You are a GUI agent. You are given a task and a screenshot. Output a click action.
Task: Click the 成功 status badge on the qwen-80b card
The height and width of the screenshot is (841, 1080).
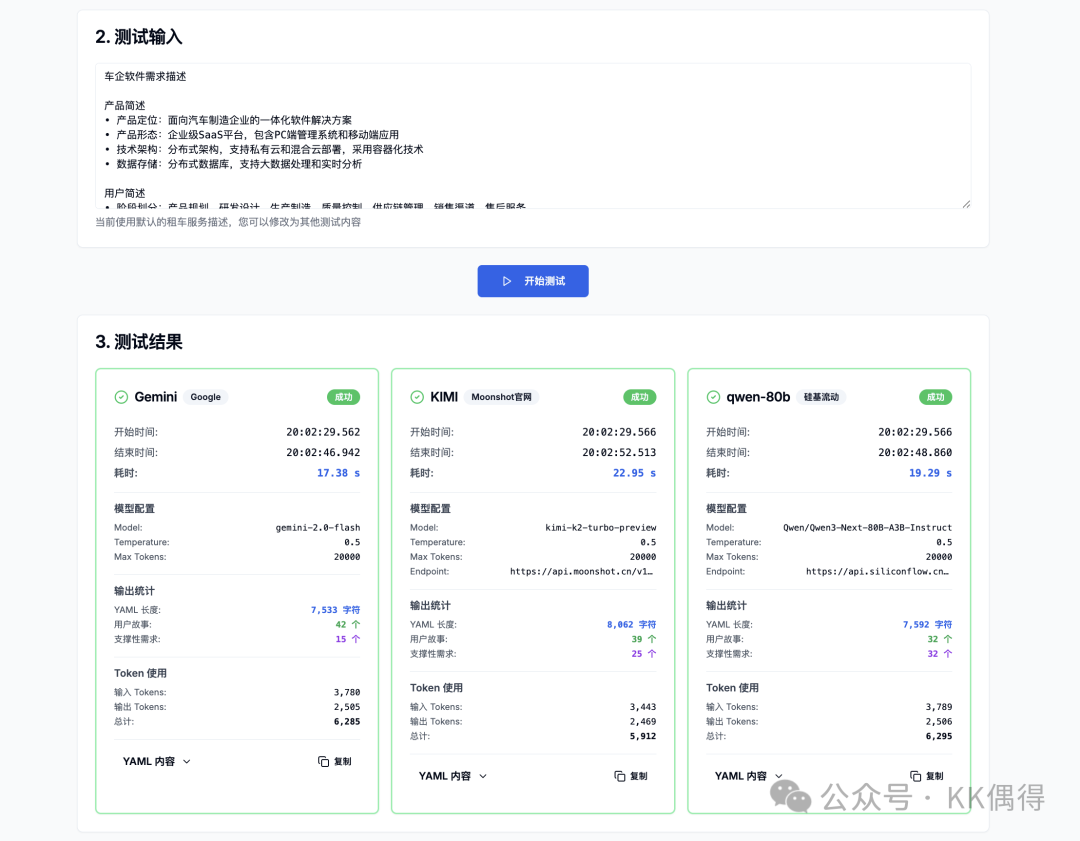click(x=935, y=397)
